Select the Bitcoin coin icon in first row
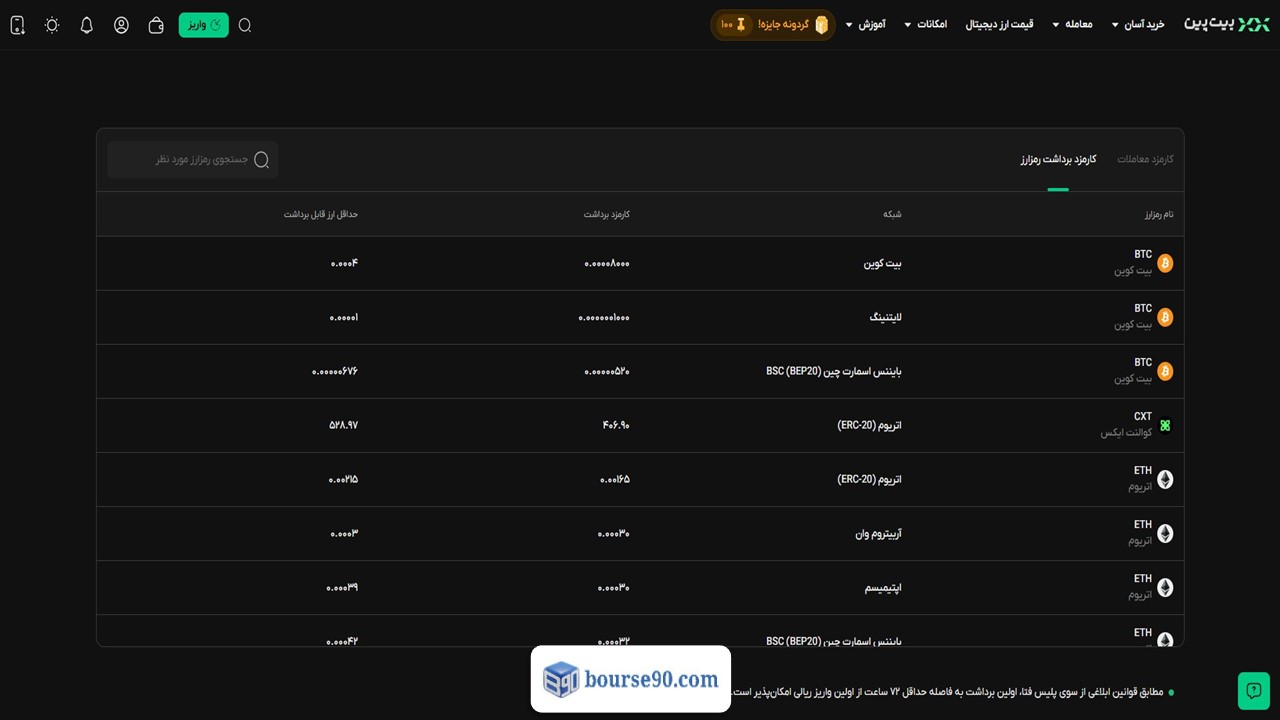The image size is (1280, 720). tap(1164, 263)
